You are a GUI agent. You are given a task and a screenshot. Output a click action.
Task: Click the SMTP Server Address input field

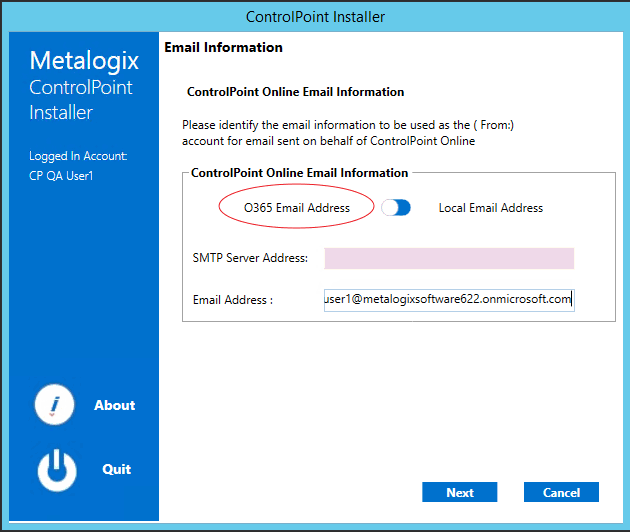(449, 259)
